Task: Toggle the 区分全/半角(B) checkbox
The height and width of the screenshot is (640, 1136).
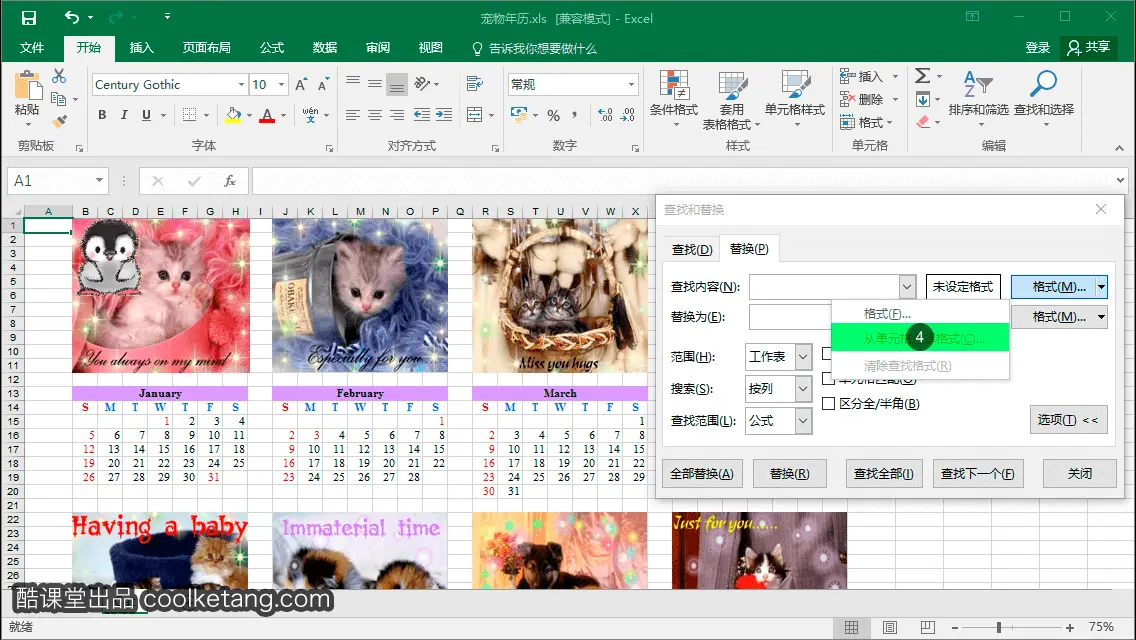Action: click(829, 404)
